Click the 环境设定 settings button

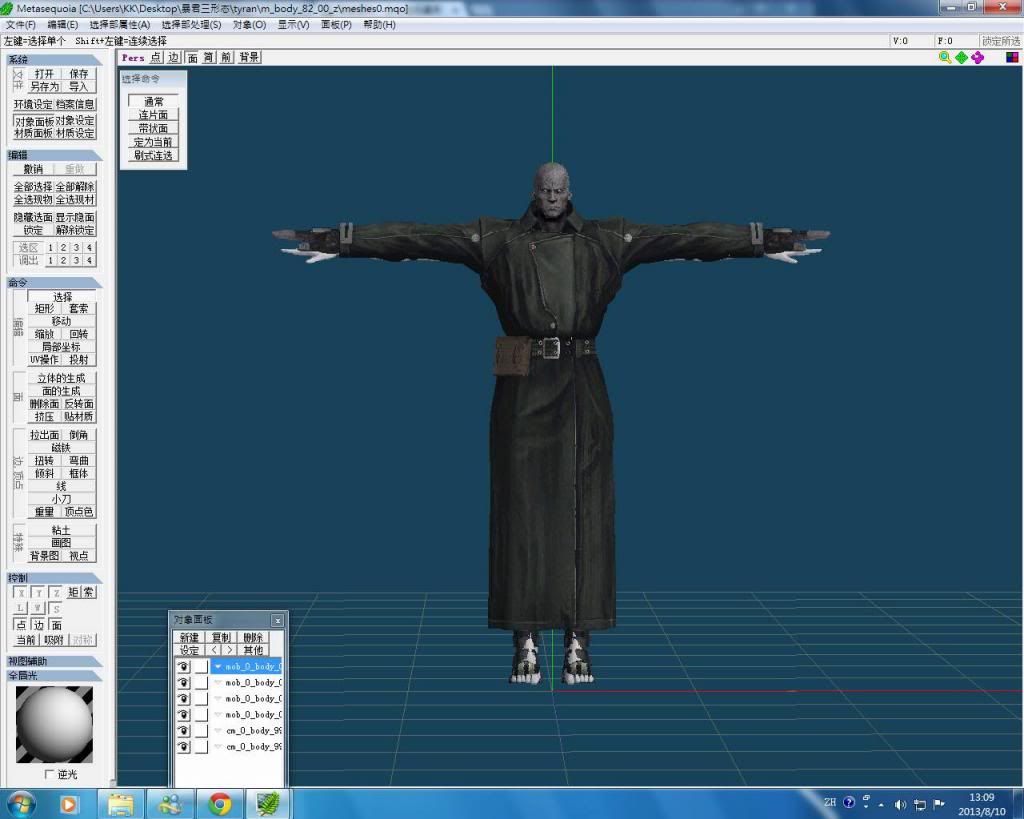point(33,104)
